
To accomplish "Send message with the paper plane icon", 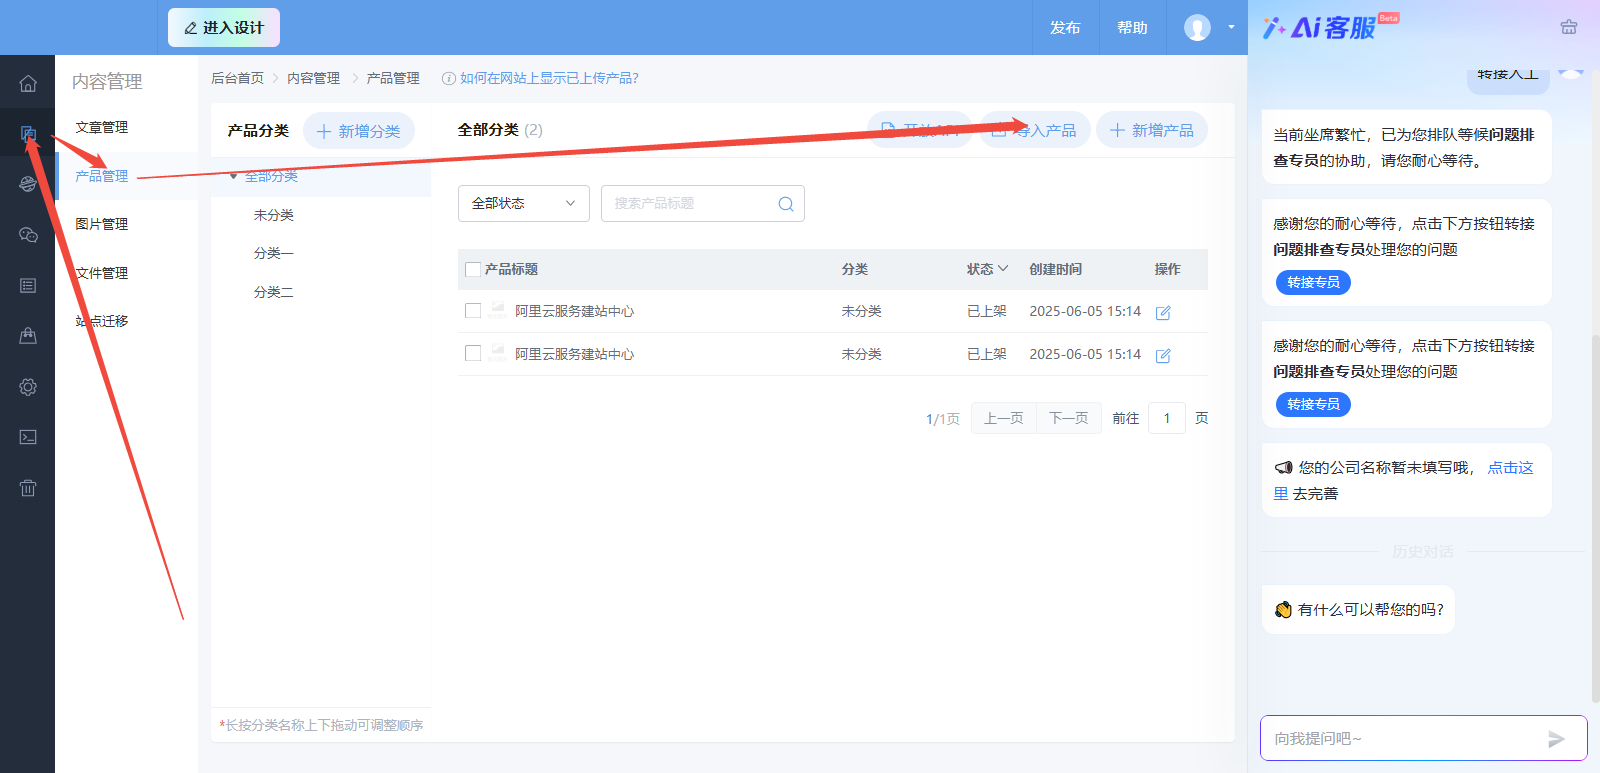I will point(1556,739).
